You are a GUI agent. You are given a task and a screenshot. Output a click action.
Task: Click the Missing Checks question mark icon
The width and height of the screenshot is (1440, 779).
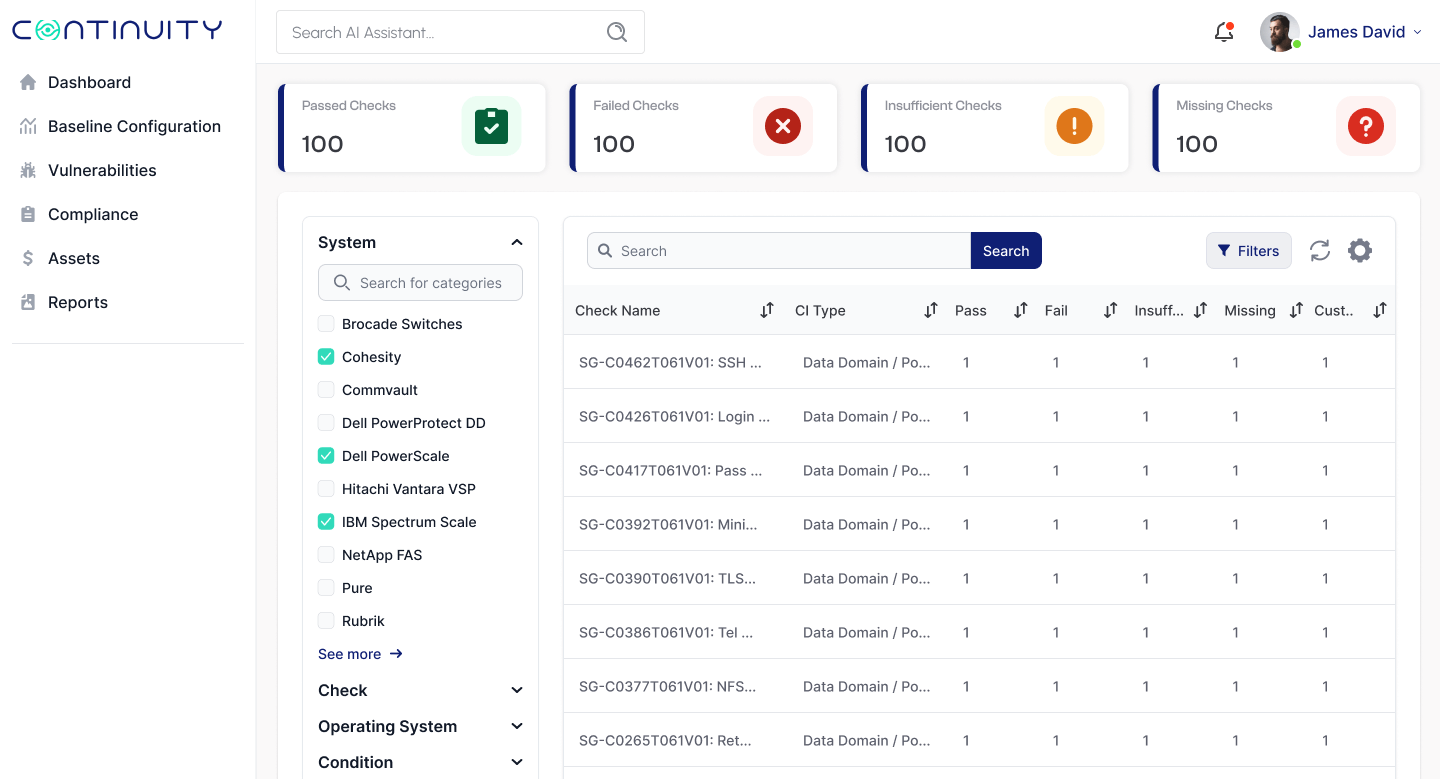tap(1365, 126)
